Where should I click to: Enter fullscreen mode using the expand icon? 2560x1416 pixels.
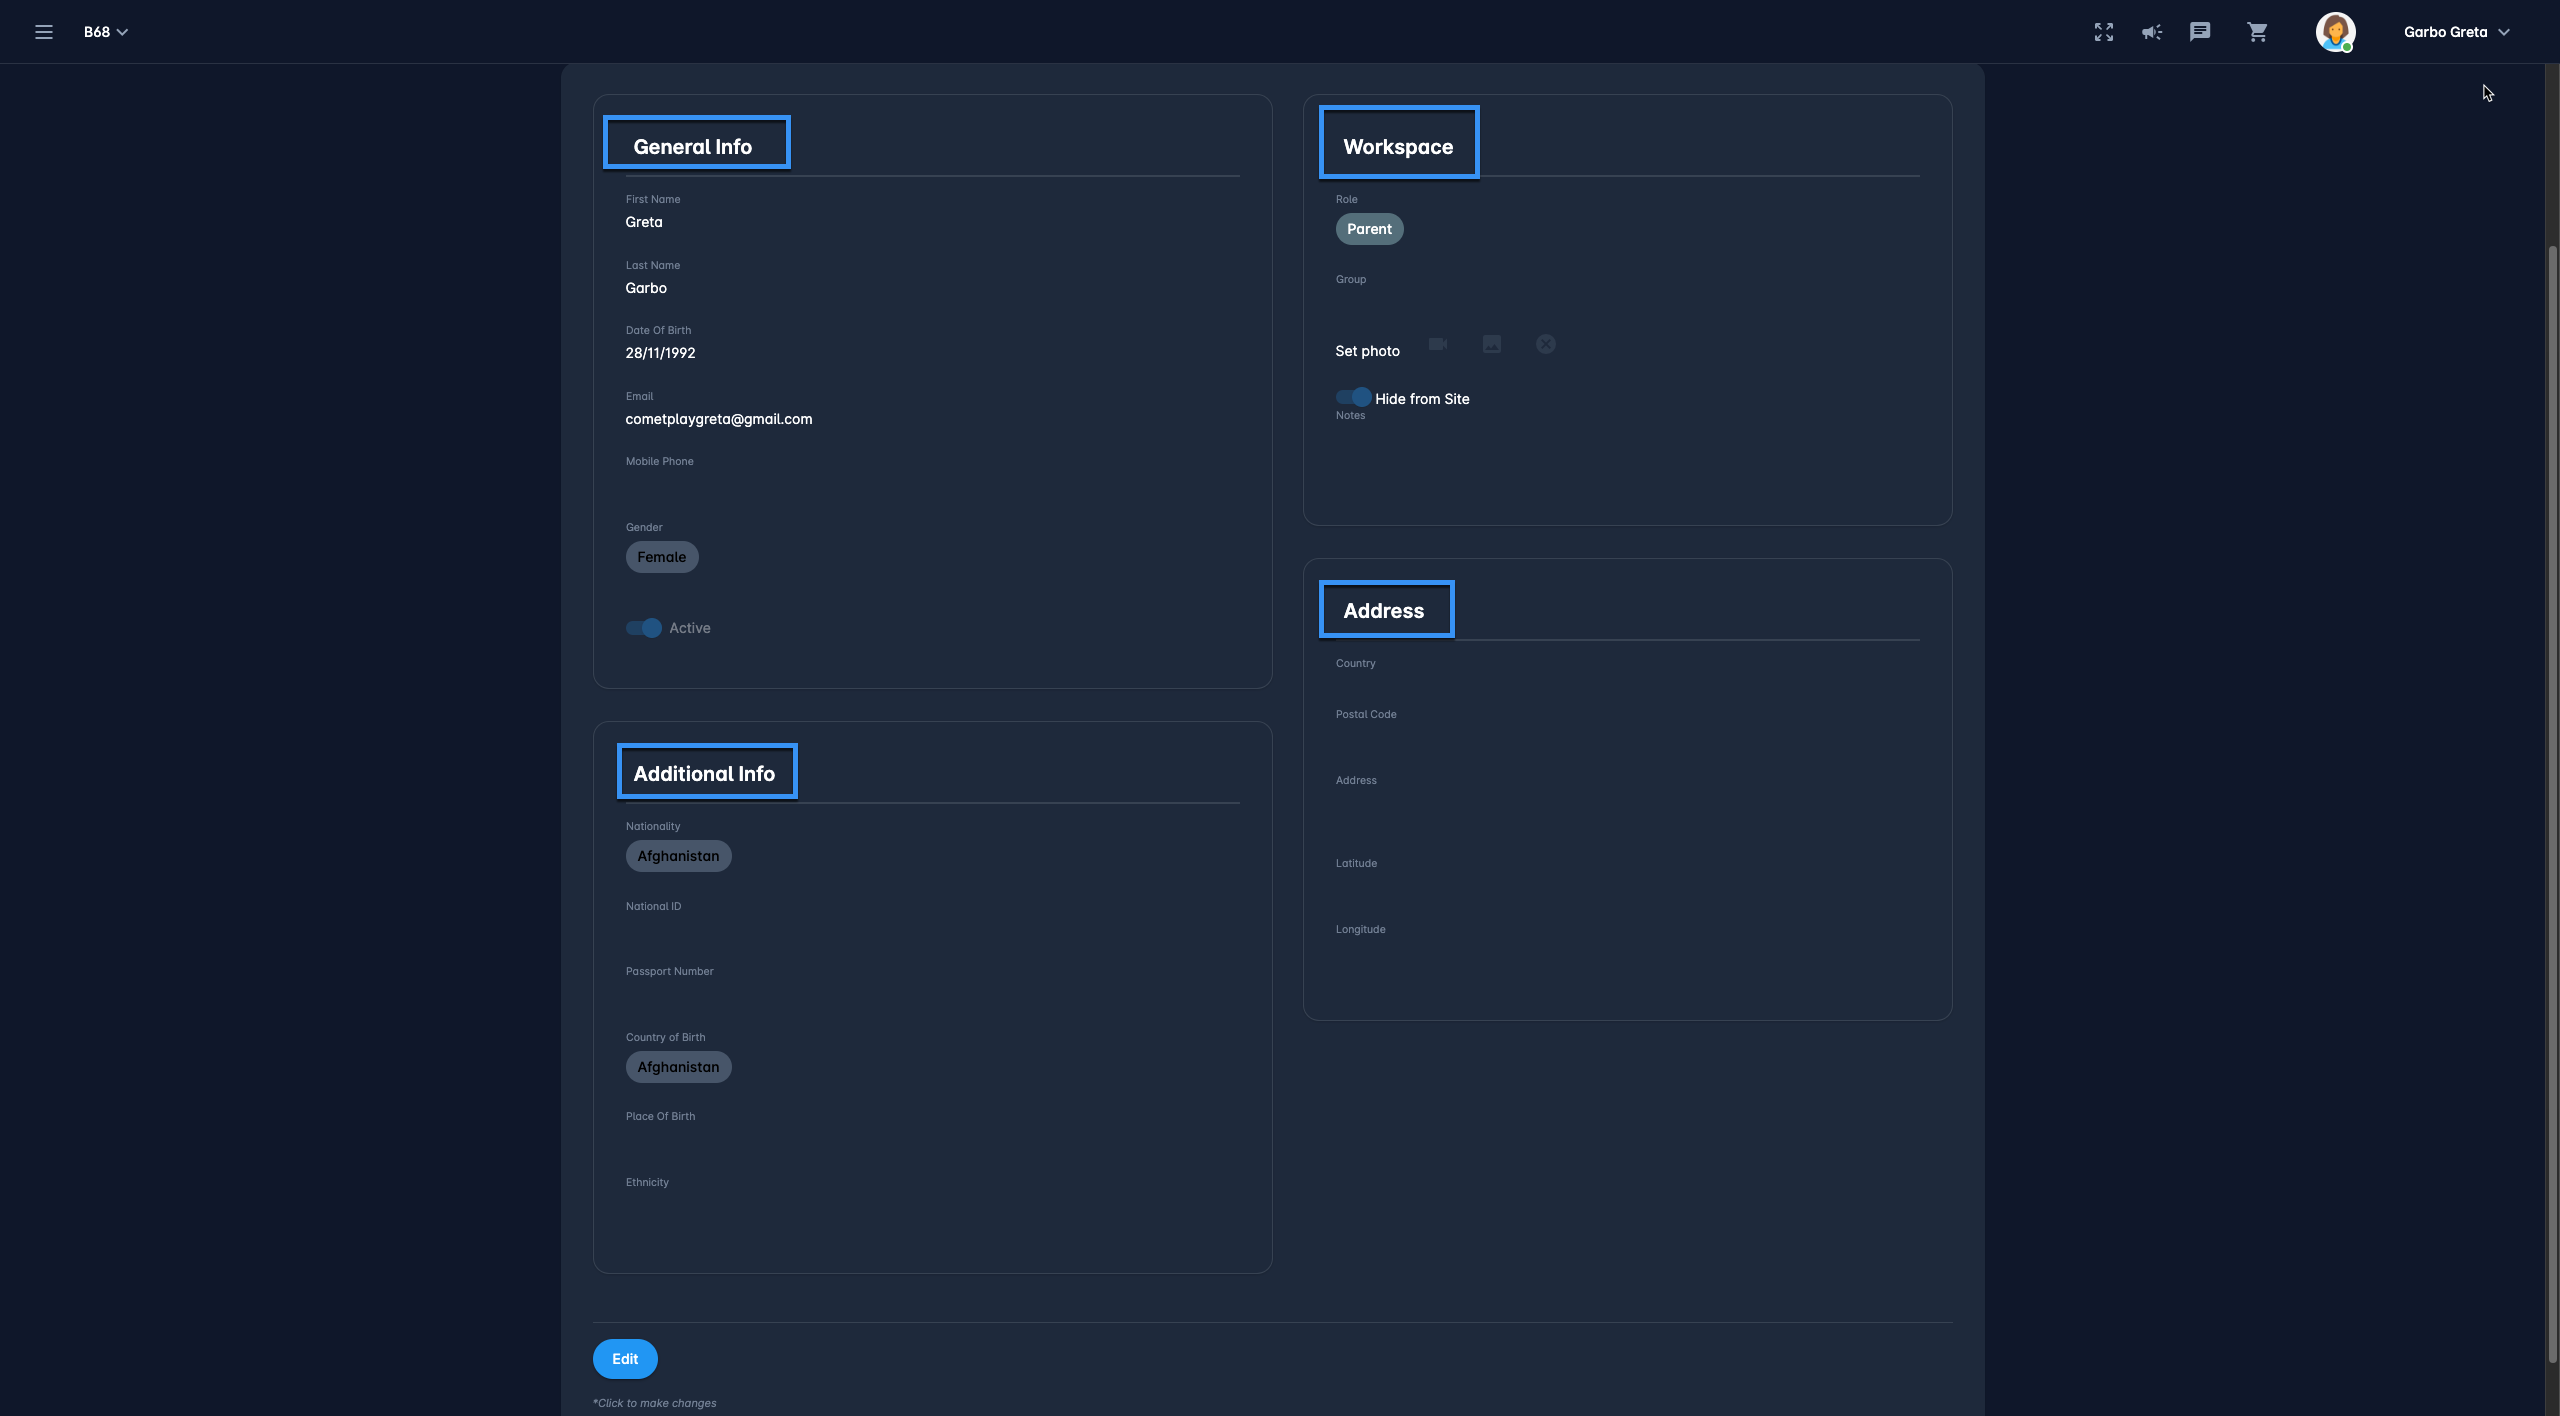tap(2104, 32)
